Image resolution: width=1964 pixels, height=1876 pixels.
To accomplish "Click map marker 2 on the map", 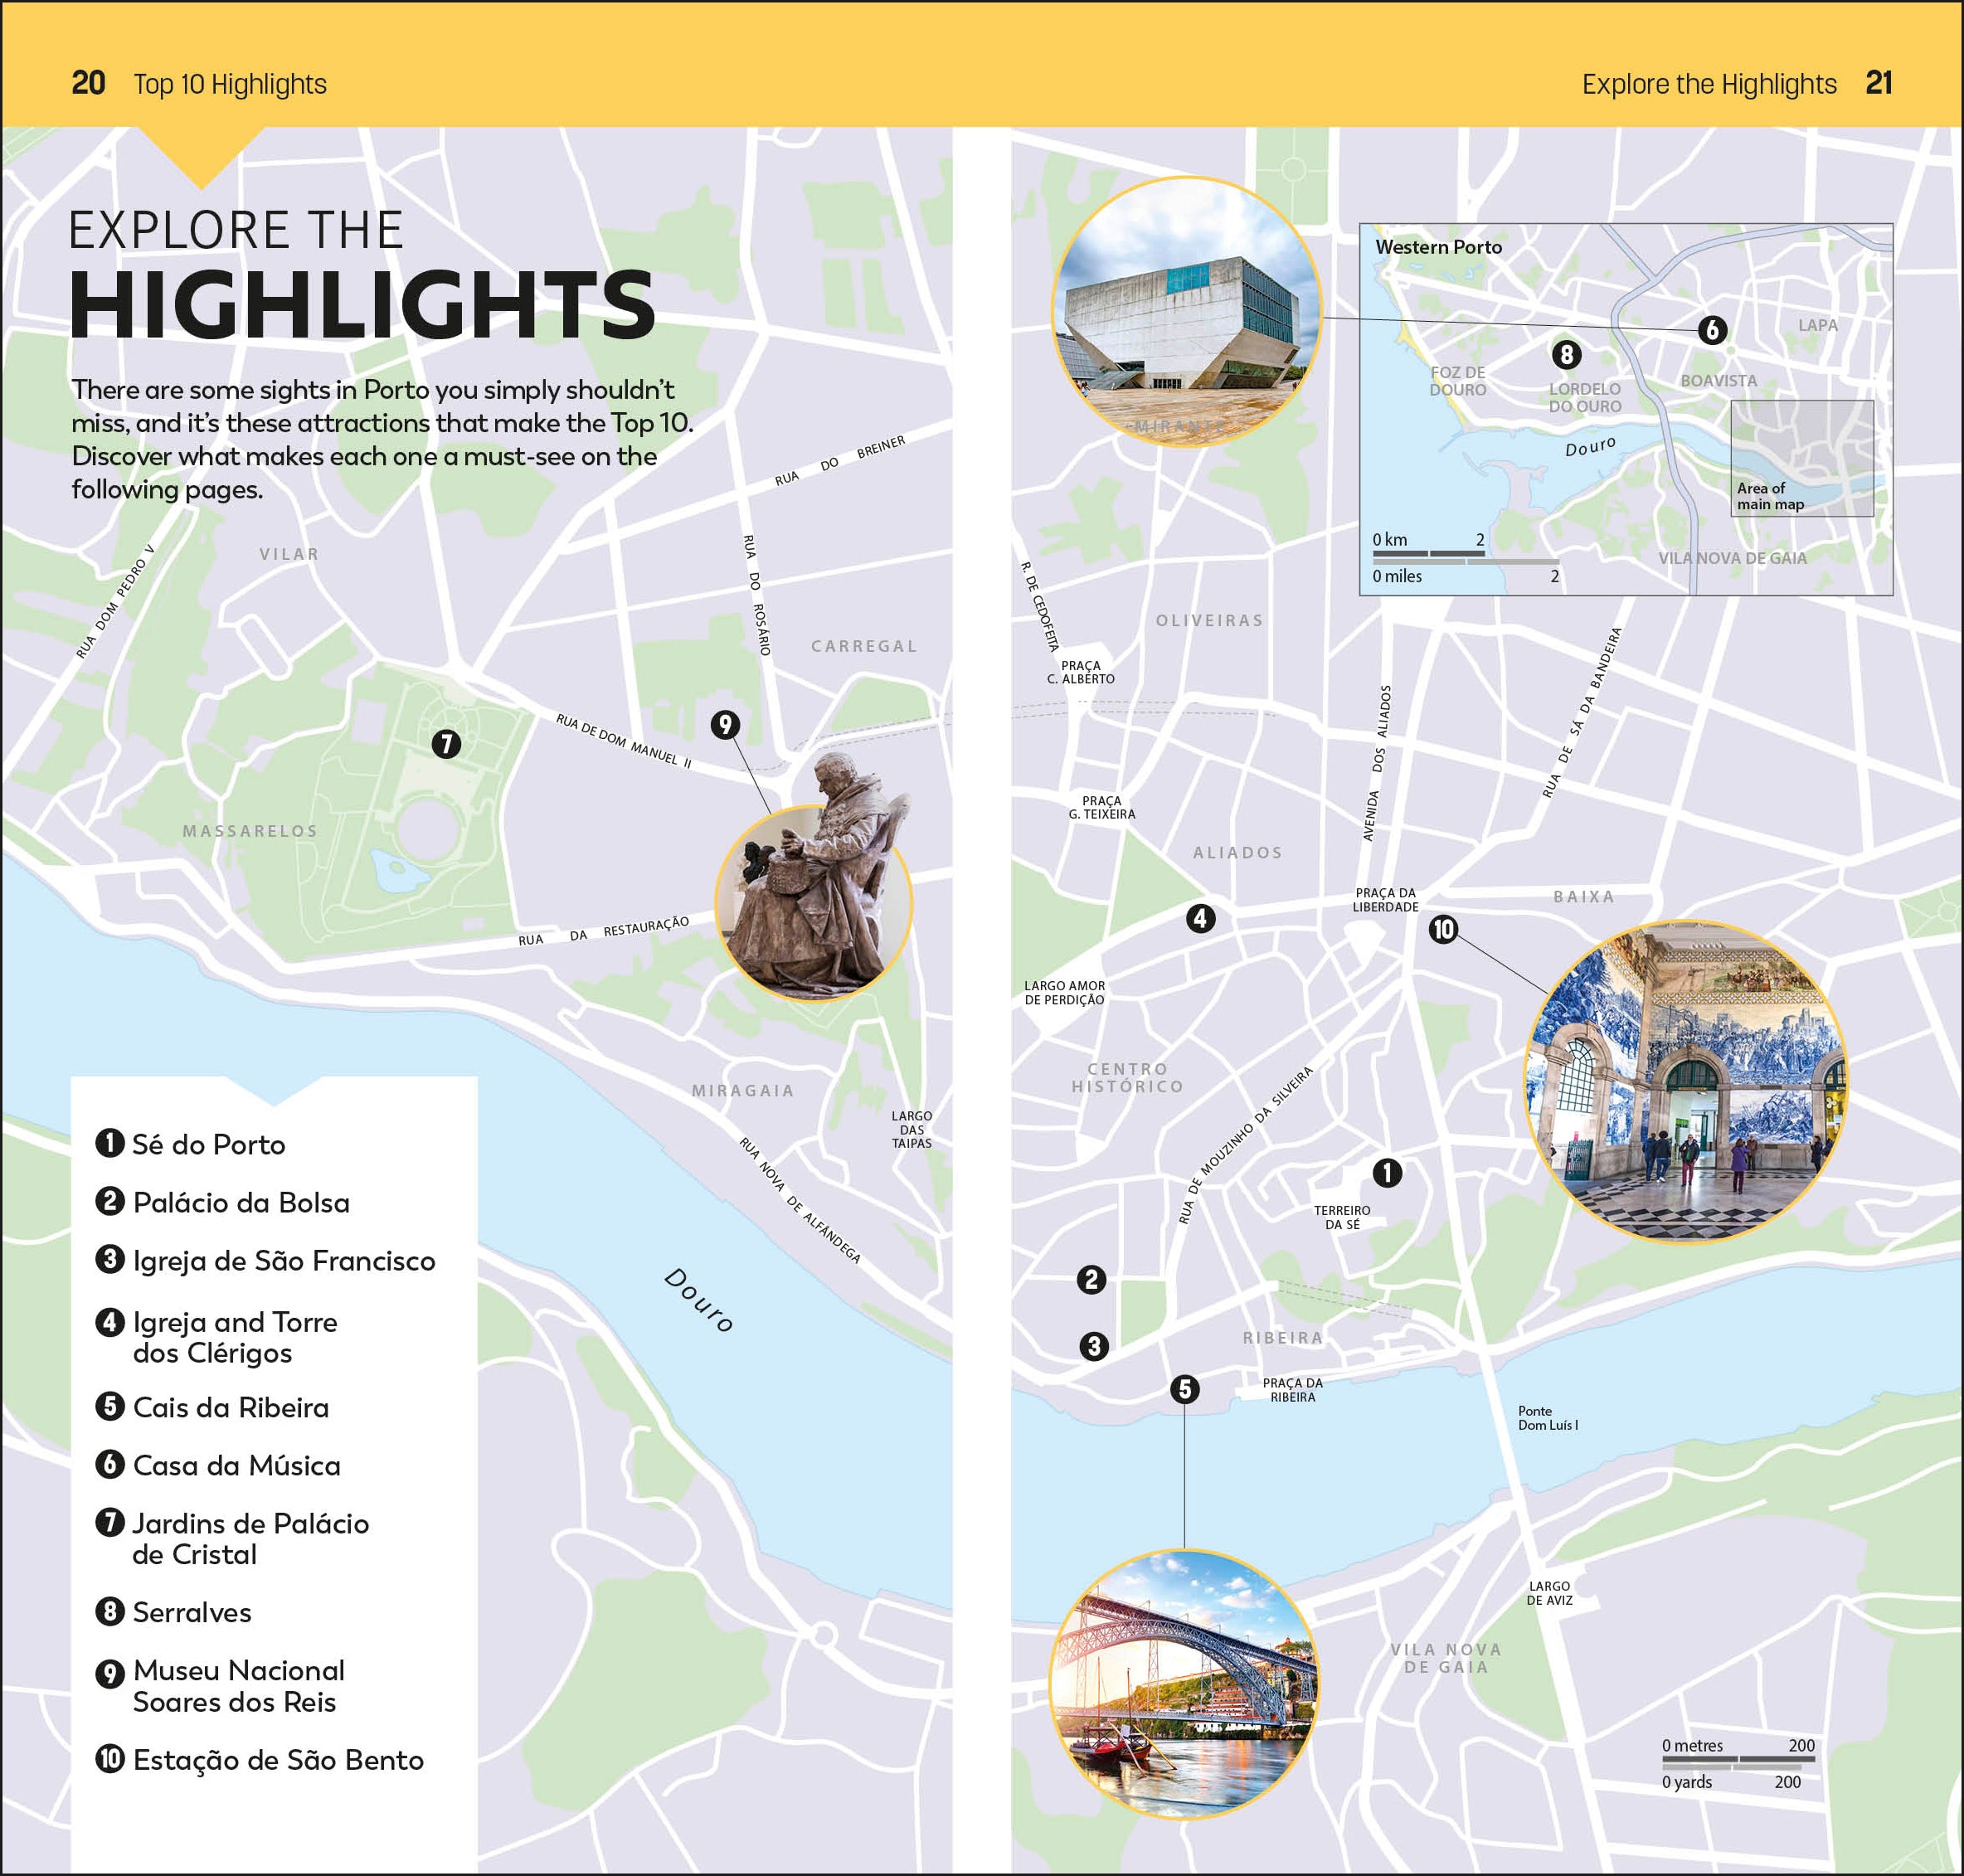I will 1091,1279.
